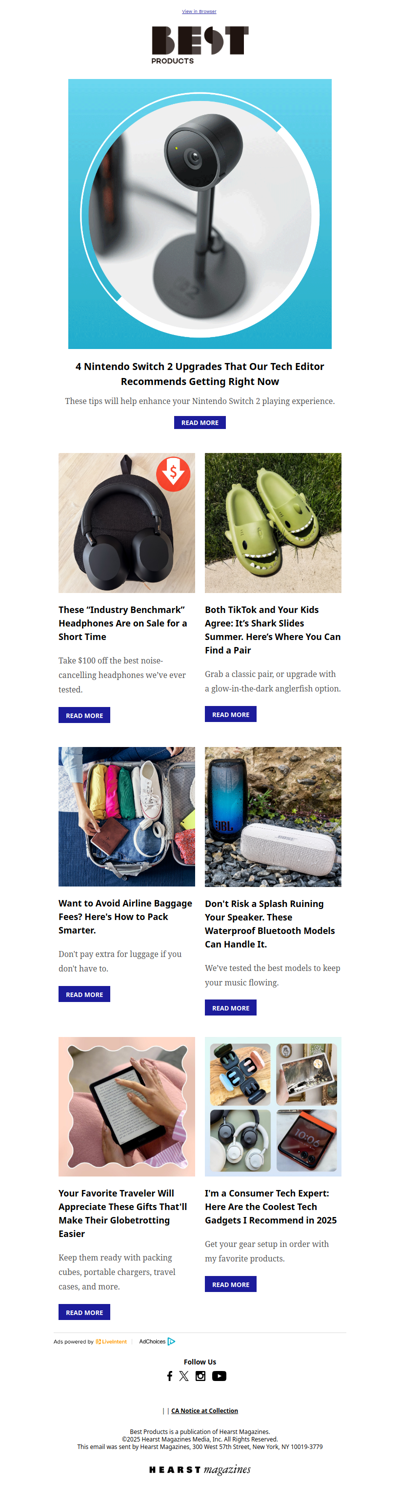Screen dimensions: 400x1490
Task: Open the View in Browser link
Action: [200, 12]
